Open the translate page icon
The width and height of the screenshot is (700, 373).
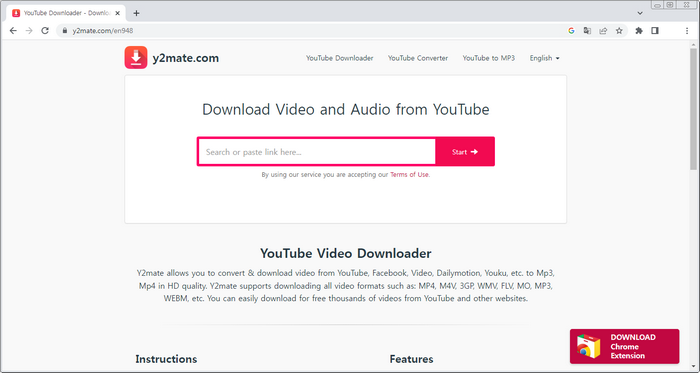pos(587,31)
